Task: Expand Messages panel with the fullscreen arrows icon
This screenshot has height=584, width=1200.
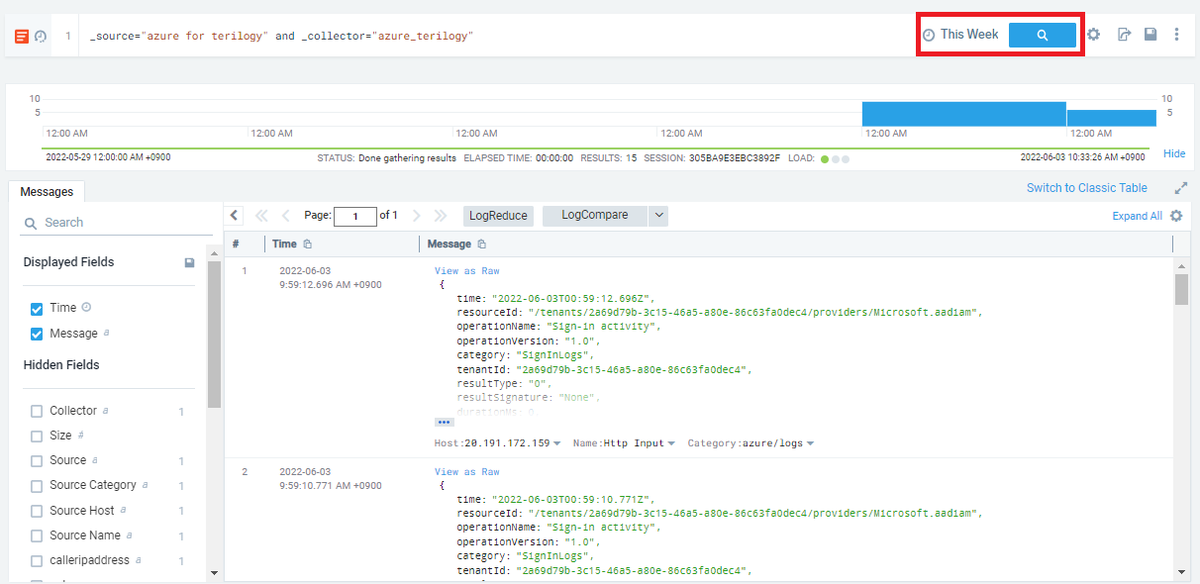Action: [1181, 187]
